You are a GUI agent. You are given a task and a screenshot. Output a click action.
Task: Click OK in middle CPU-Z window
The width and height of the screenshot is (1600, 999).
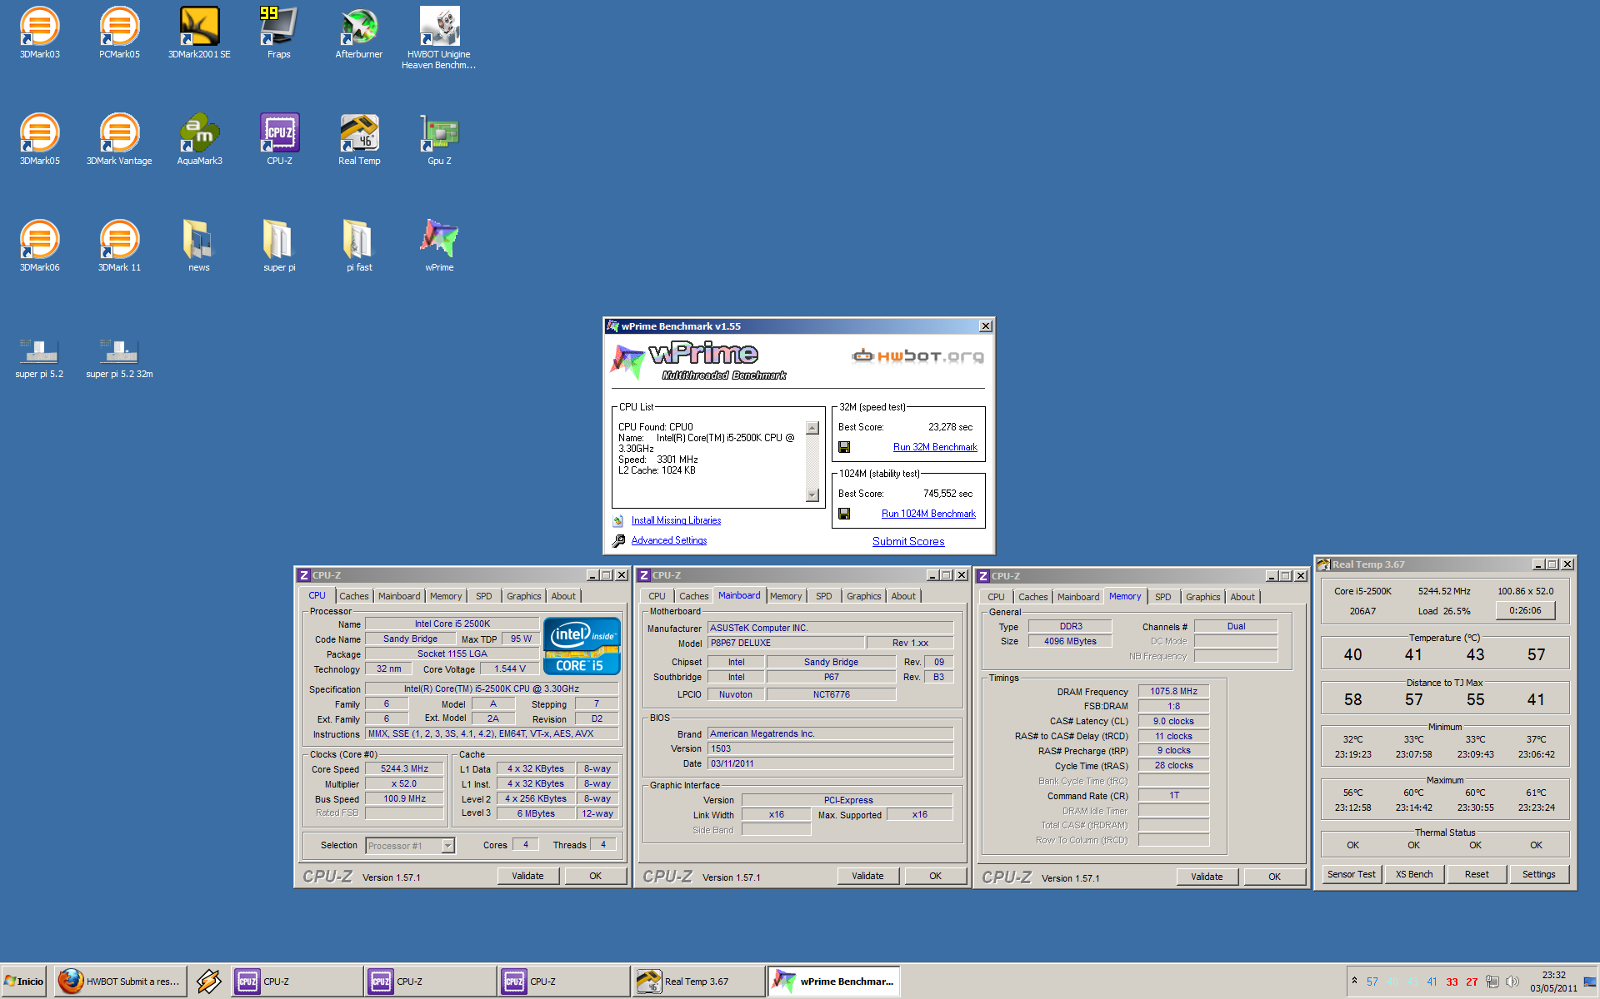click(935, 876)
